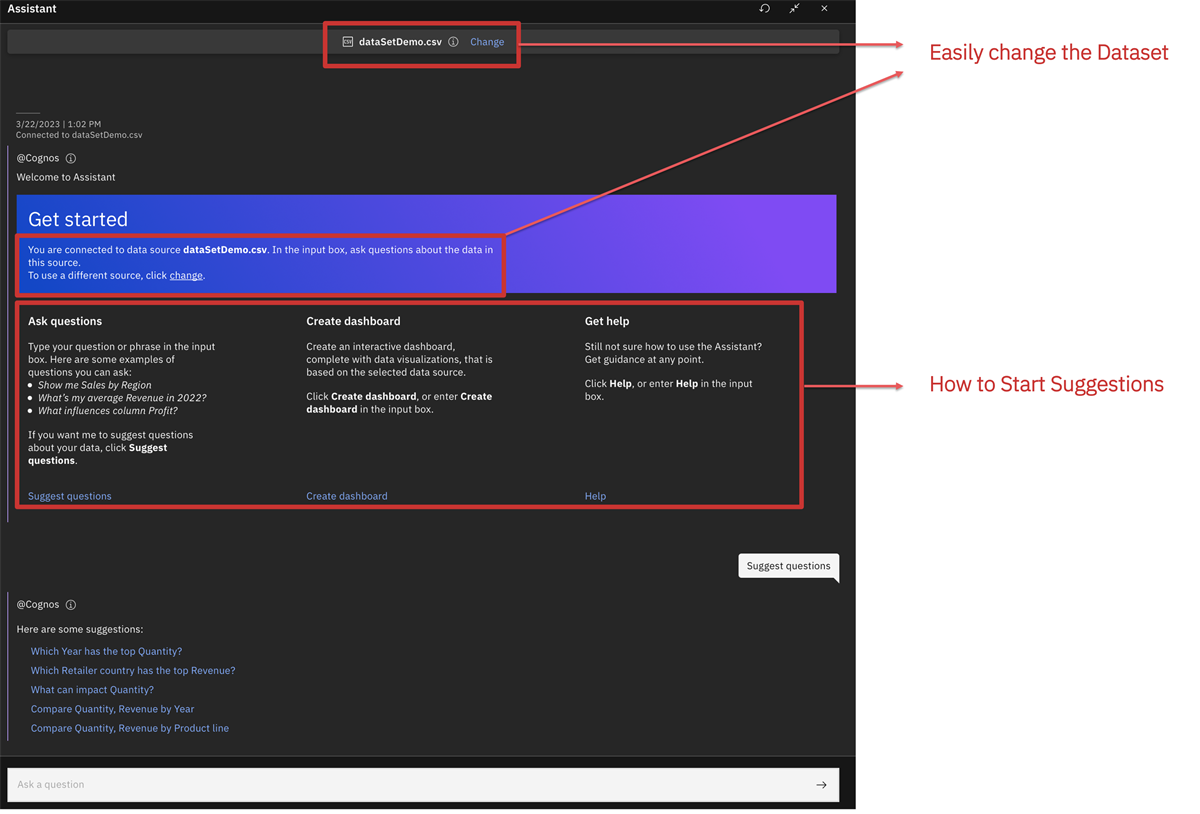Click 'Compare Quantity, Revenue by Product line'
Viewport: 1200px width, 814px height.
[x=129, y=728]
